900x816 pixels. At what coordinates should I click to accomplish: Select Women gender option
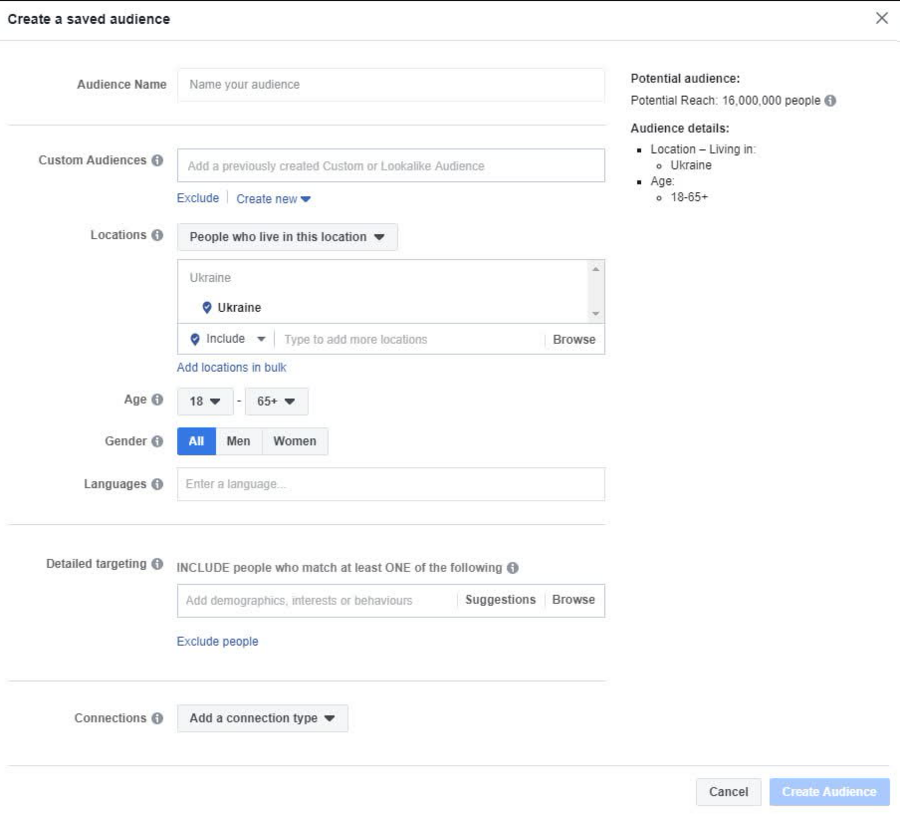pos(295,442)
